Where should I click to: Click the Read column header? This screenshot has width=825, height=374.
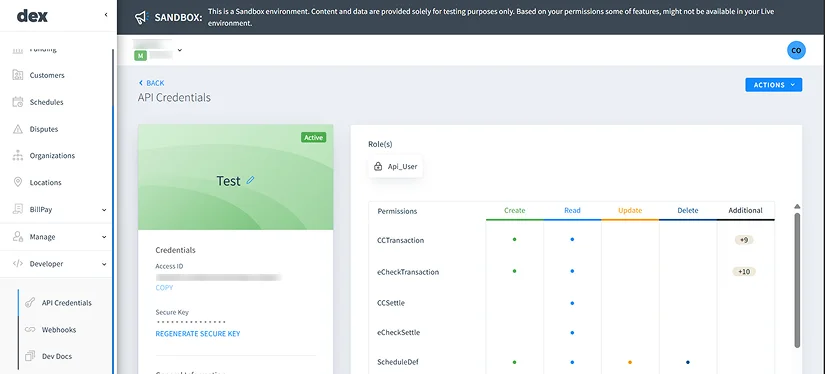tap(572, 210)
